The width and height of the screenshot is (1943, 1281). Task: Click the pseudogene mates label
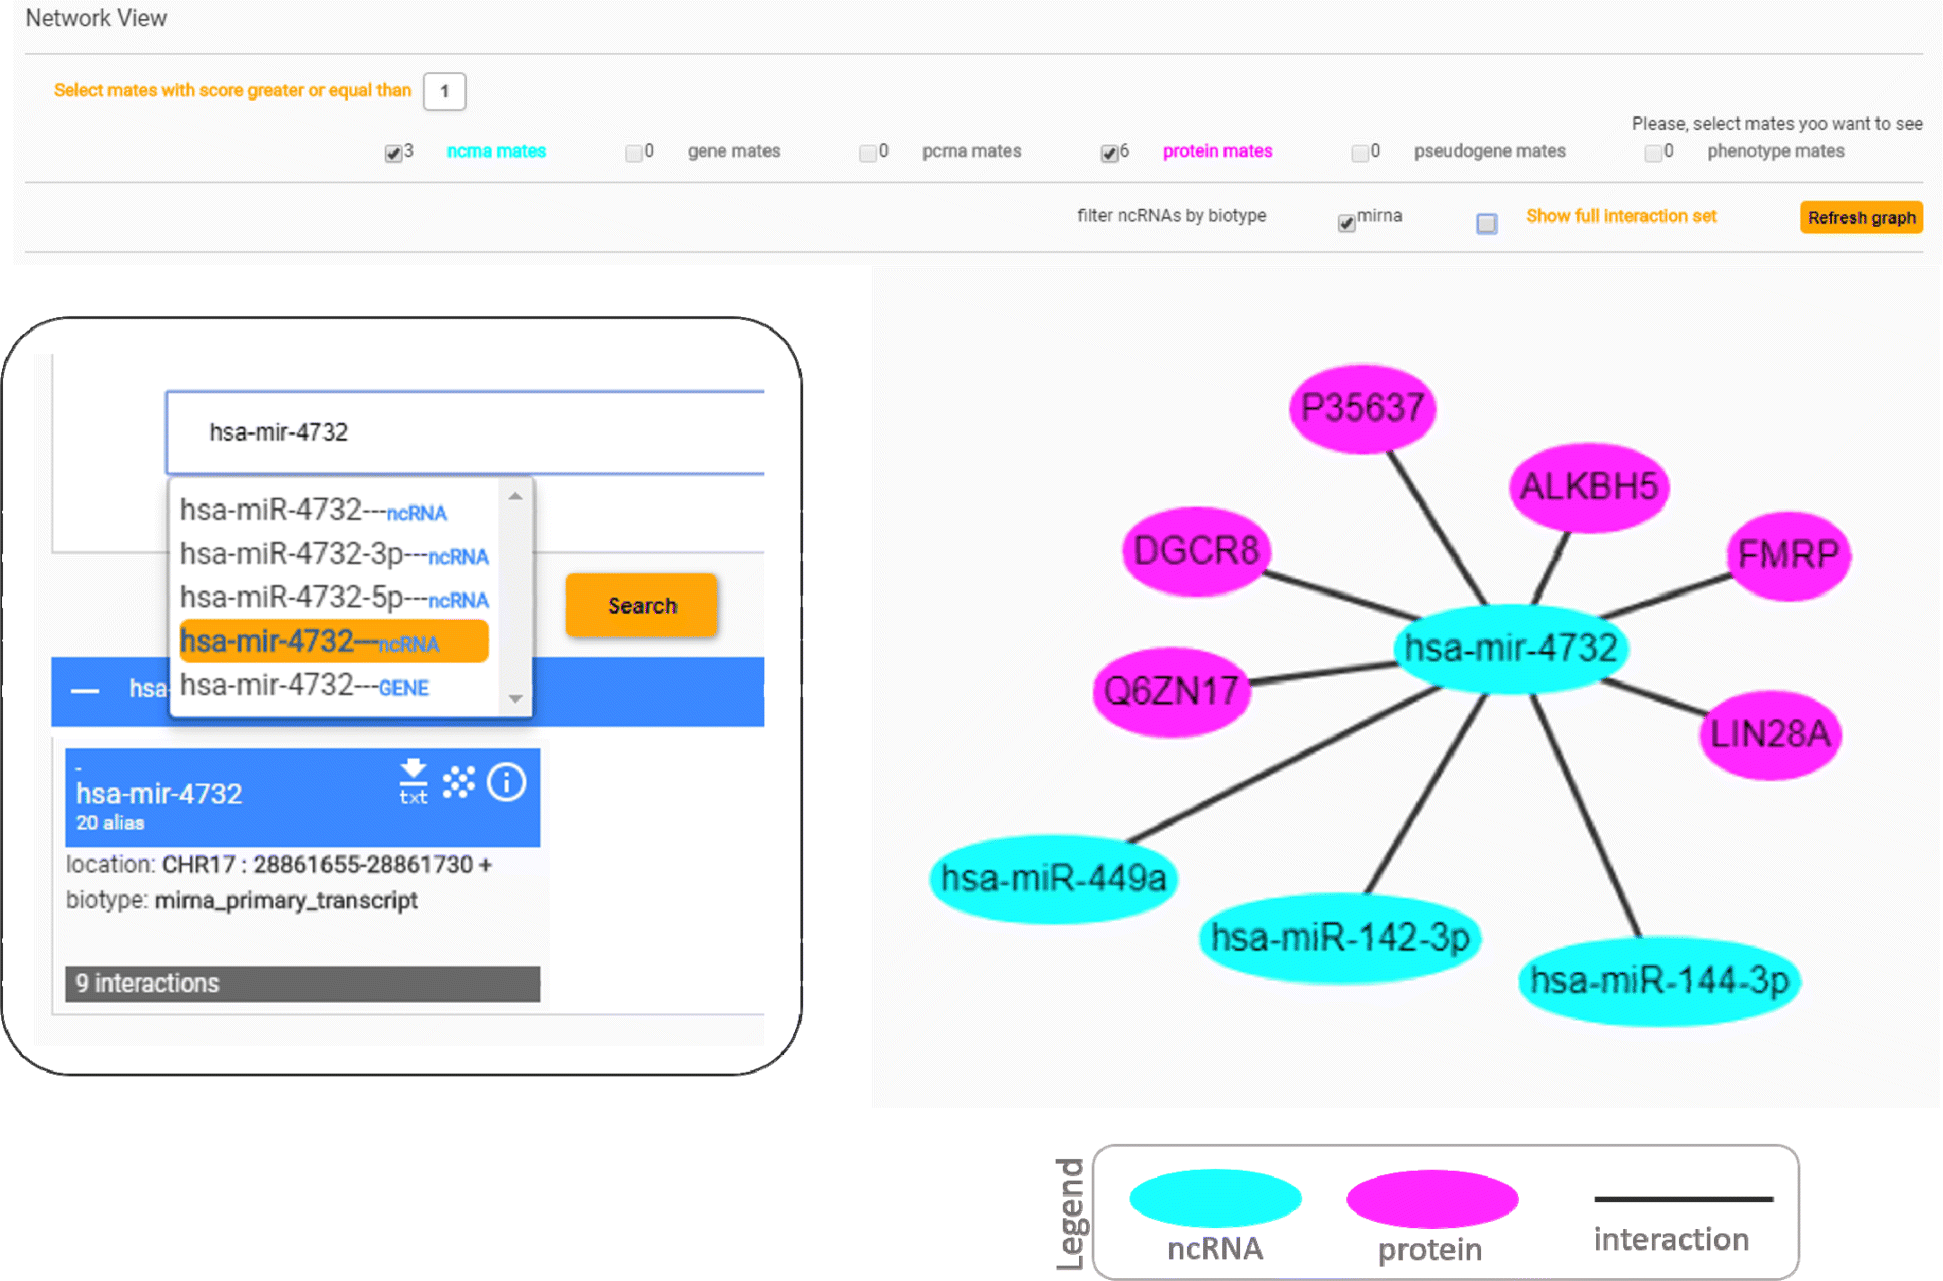pyautogui.click(x=1489, y=151)
